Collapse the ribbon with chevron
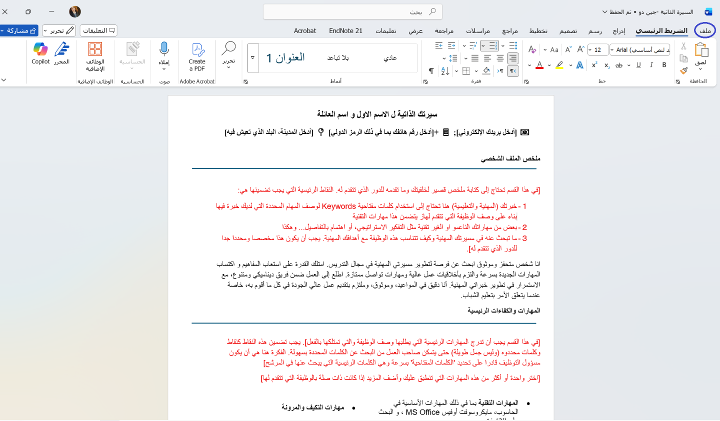The image size is (720, 421). click(x=4, y=80)
